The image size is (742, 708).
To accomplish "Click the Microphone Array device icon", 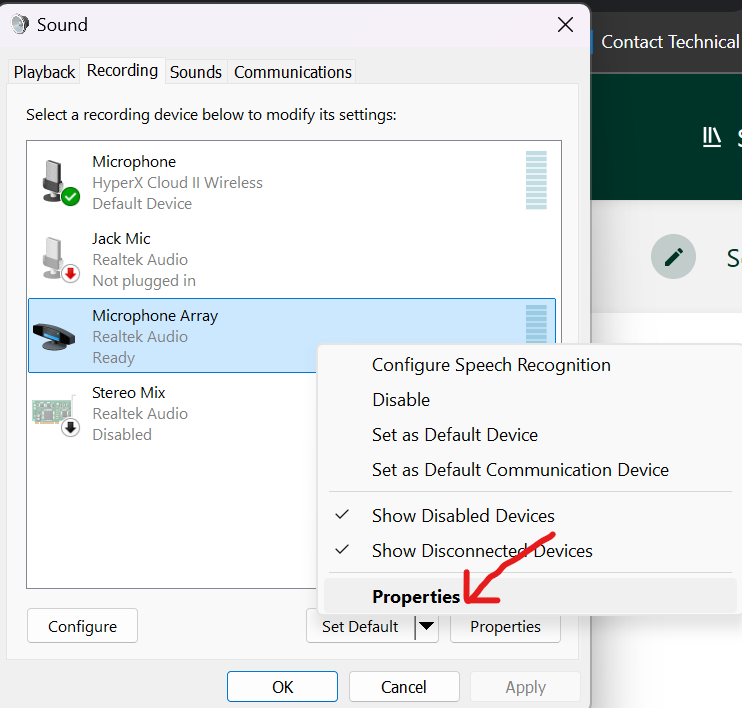I will click(x=58, y=336).
